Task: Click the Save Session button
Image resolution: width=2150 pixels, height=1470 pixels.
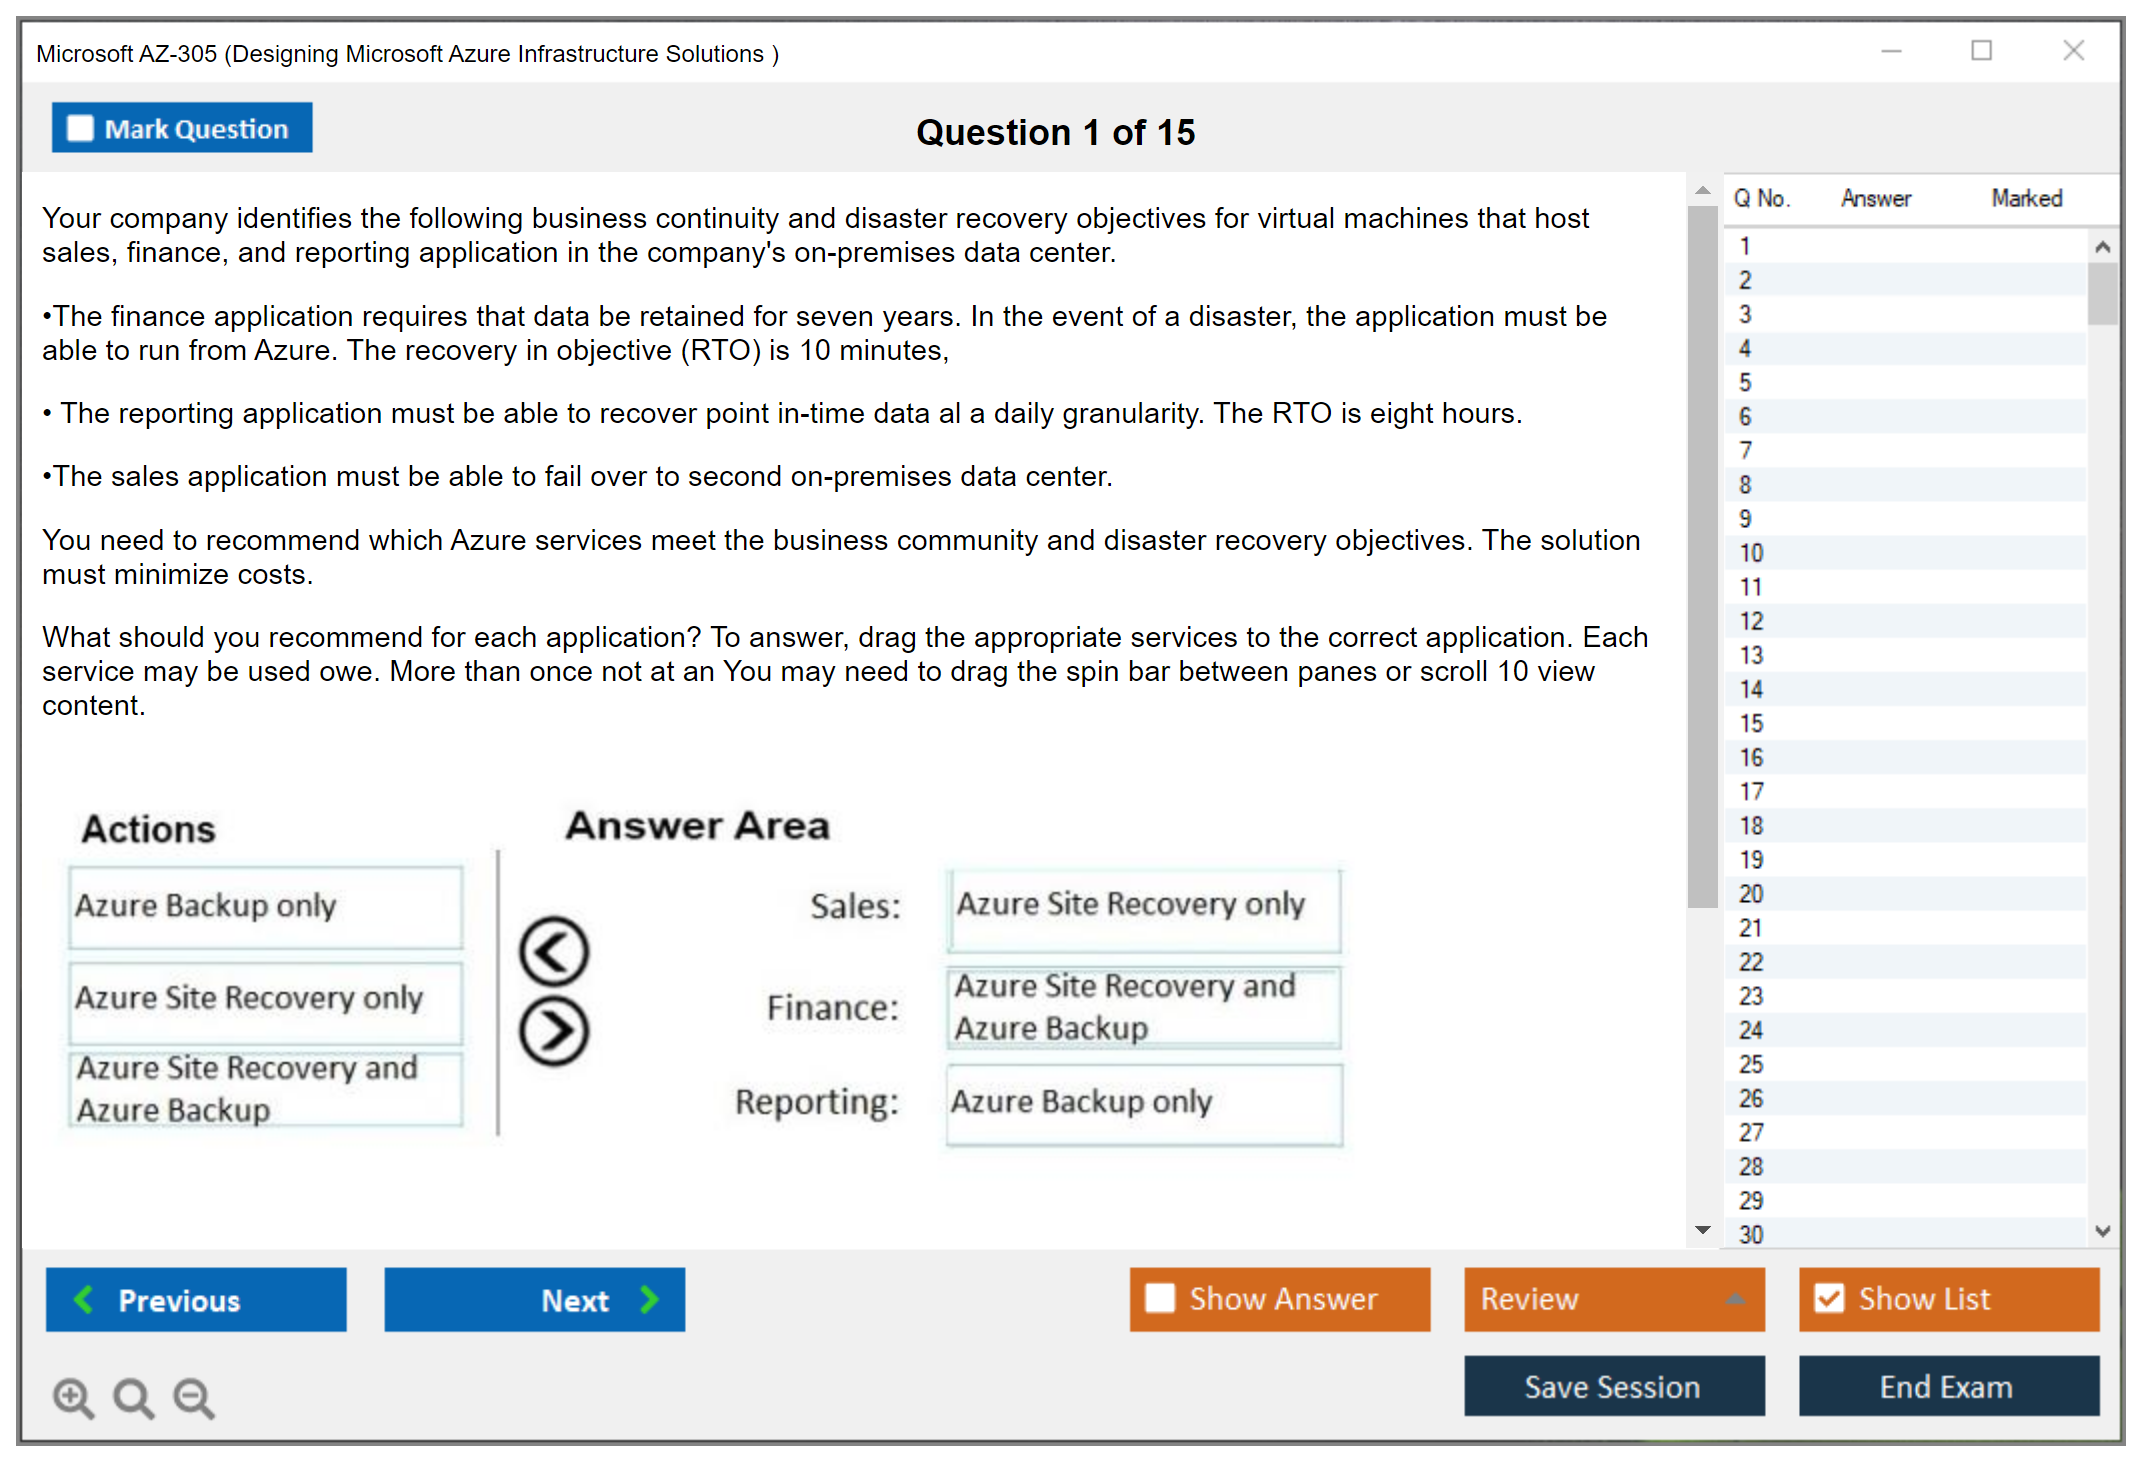Action: point(1613,1386)
